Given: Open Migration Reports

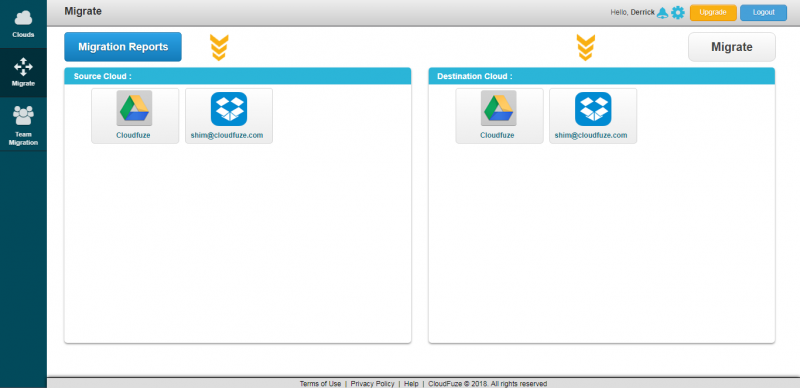Looking at the screenshot, I should pyautogui.click(x=123, y=47).
